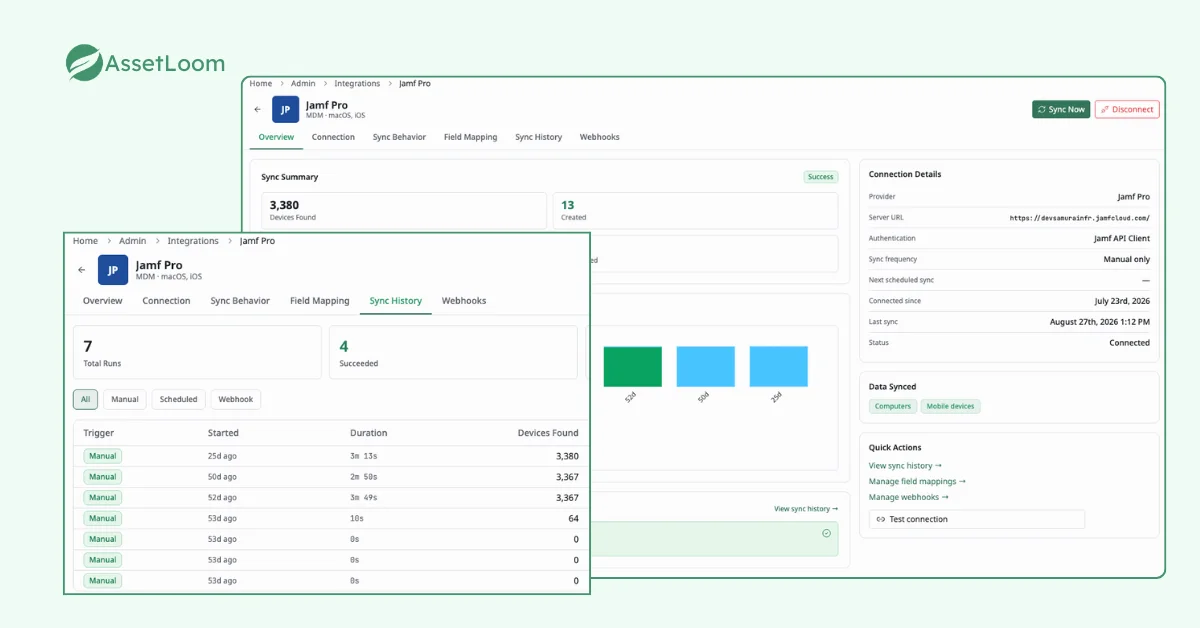The image size is (1200, 628).
Task: Click Manual badge in 25d ago row
Action: pos(102,456)
